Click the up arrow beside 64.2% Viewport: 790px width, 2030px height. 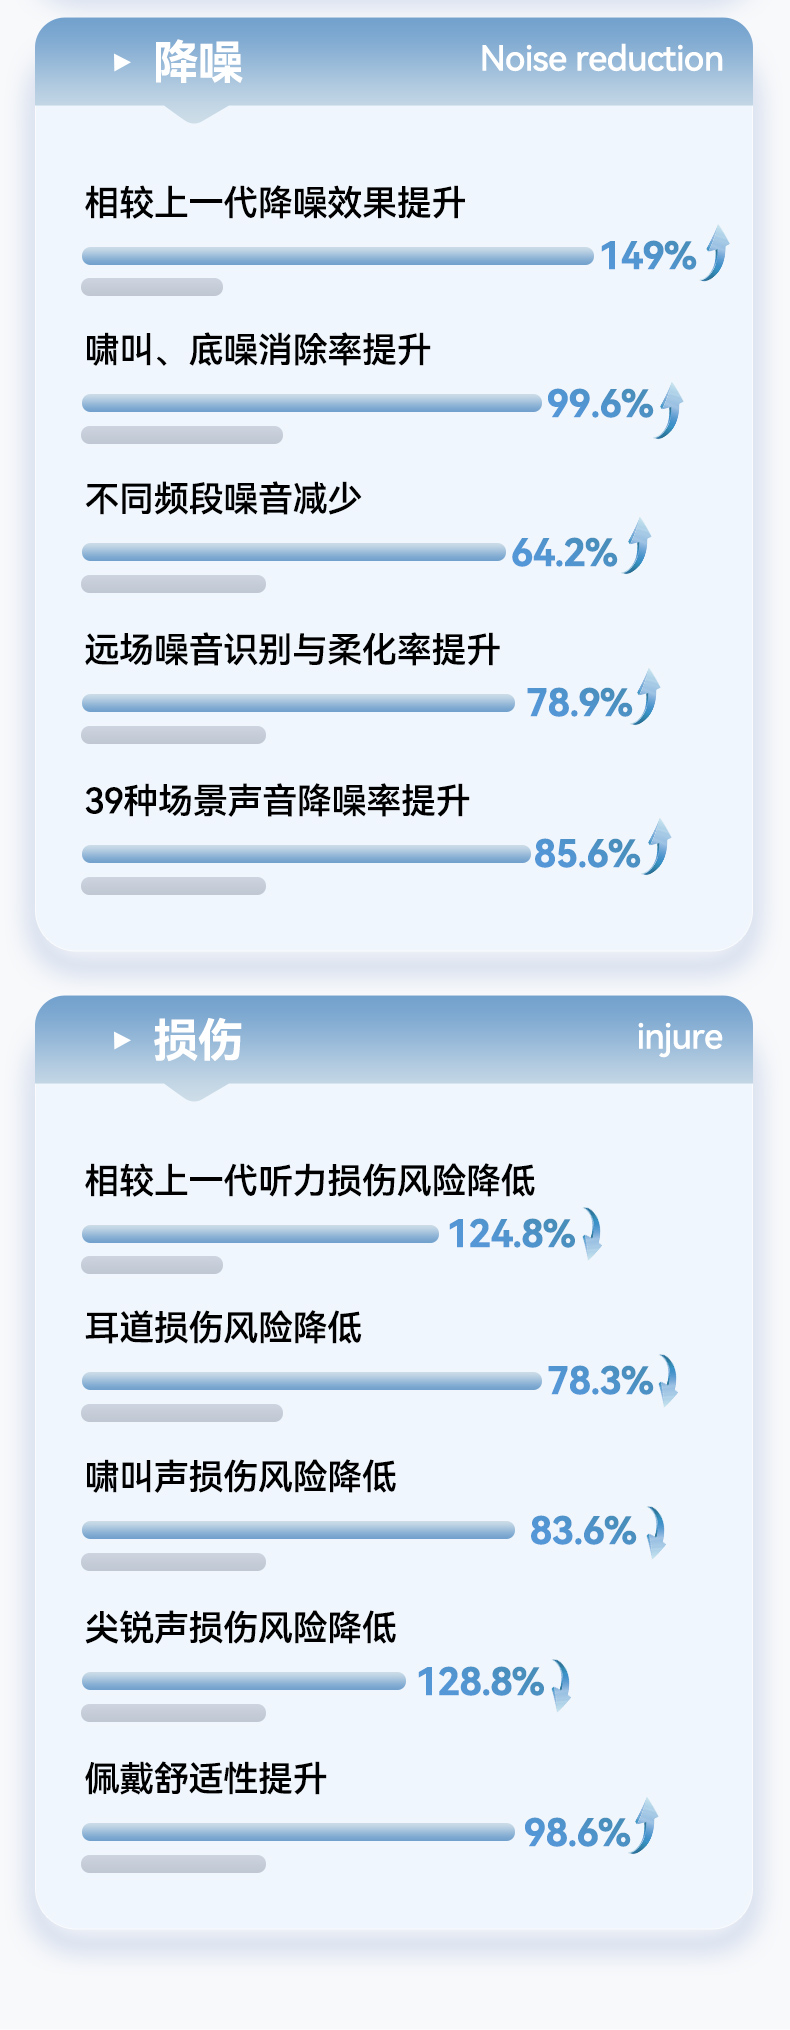(x=638, y=546)
